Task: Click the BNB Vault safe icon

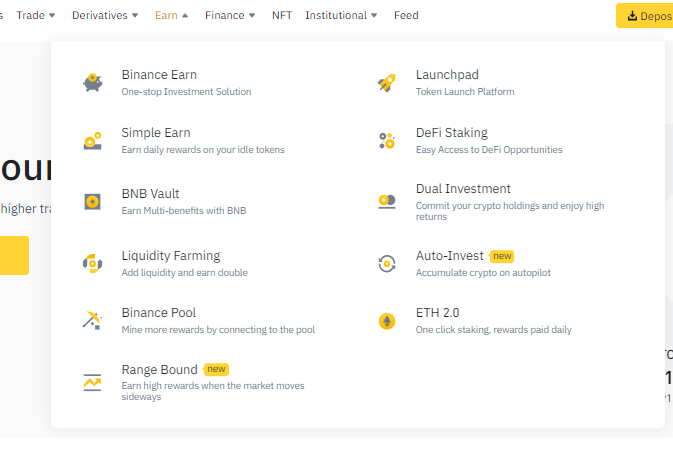Action: click(x=93, y=201)
